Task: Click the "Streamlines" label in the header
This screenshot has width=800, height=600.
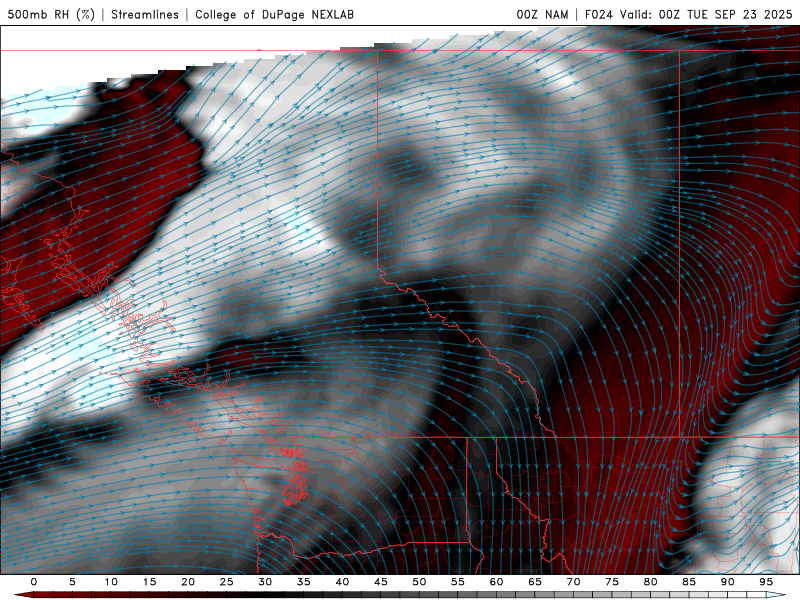Action: (145, 14)
